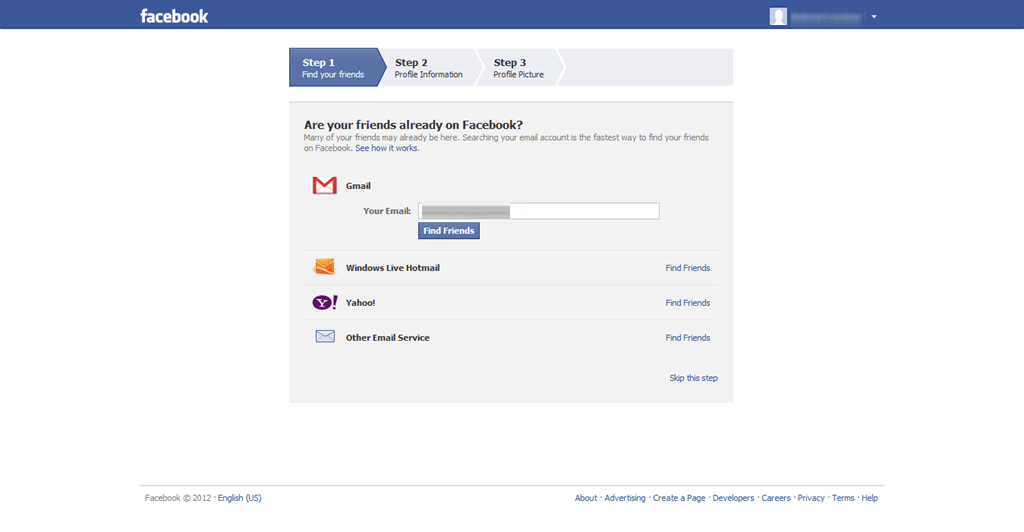
Task: Click the Other Email Service envelope icon
Action: pos(325,336)
